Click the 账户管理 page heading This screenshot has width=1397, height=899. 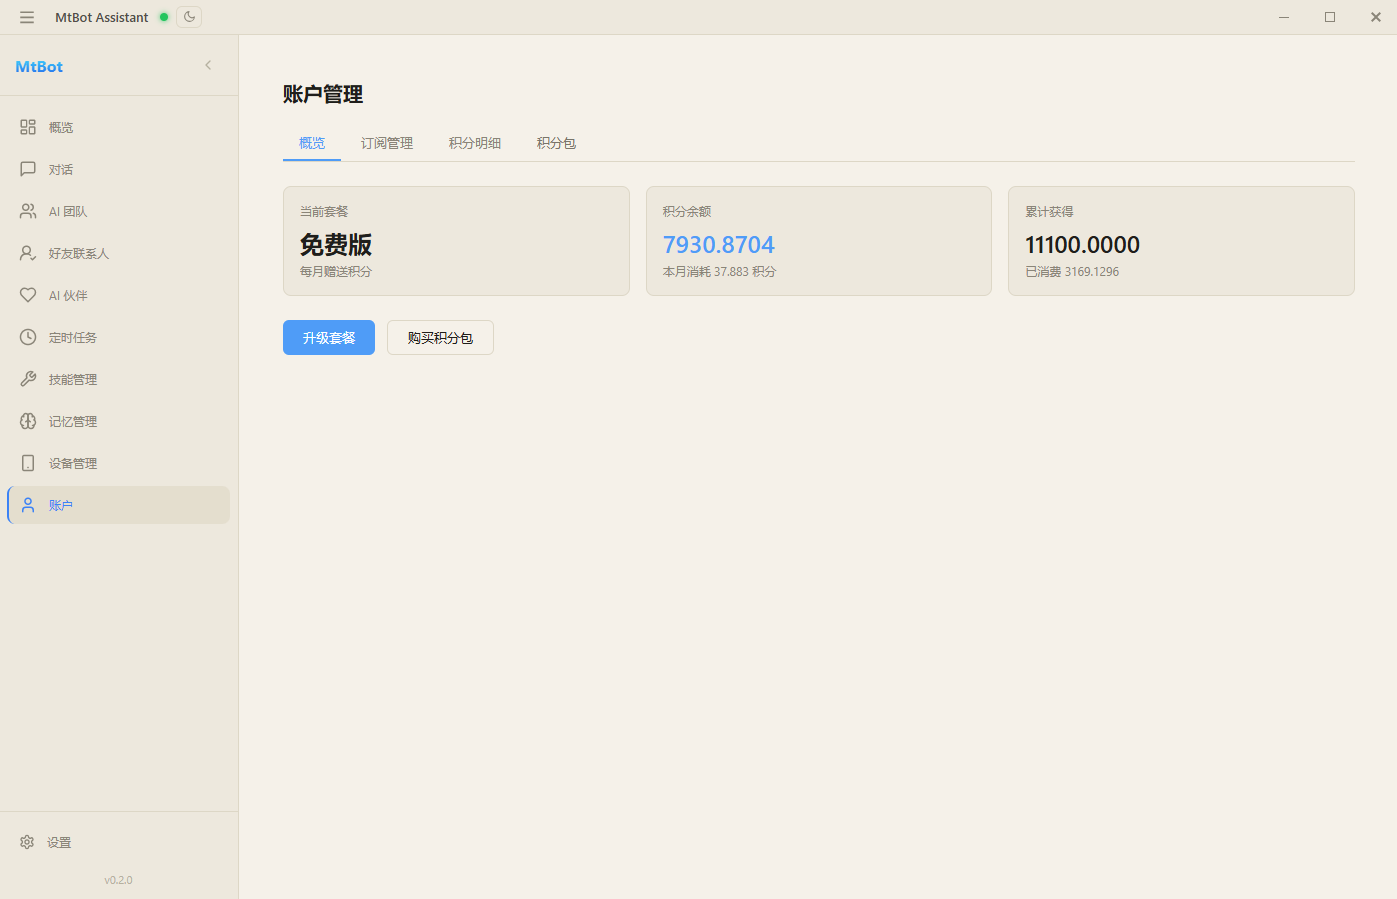point(323,94)
